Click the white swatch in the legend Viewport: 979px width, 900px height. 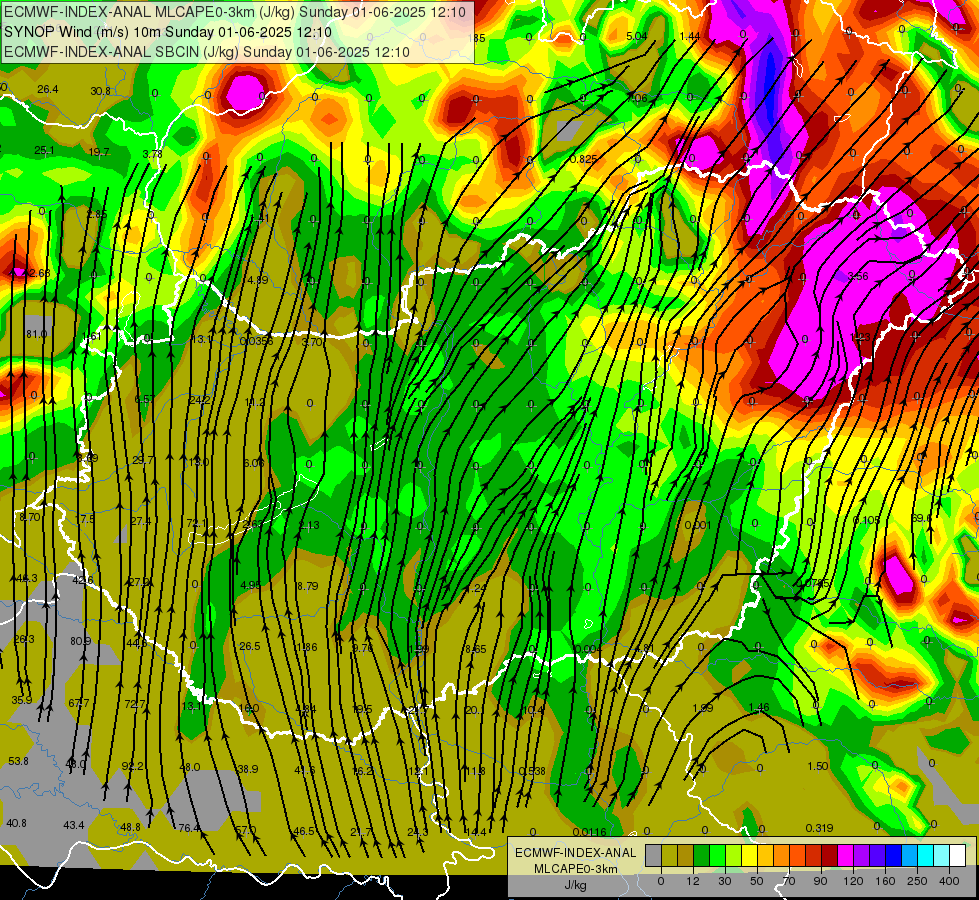click(957, 855)
